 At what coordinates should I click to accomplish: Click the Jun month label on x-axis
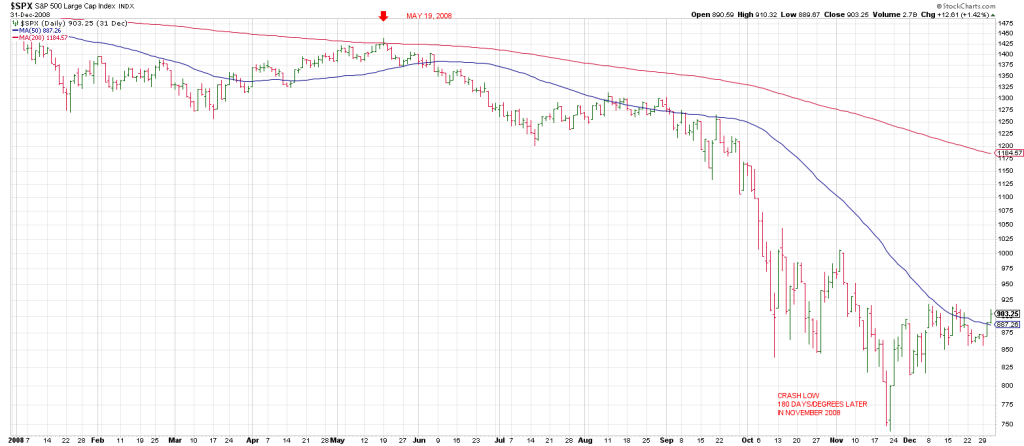coord(418,438)
